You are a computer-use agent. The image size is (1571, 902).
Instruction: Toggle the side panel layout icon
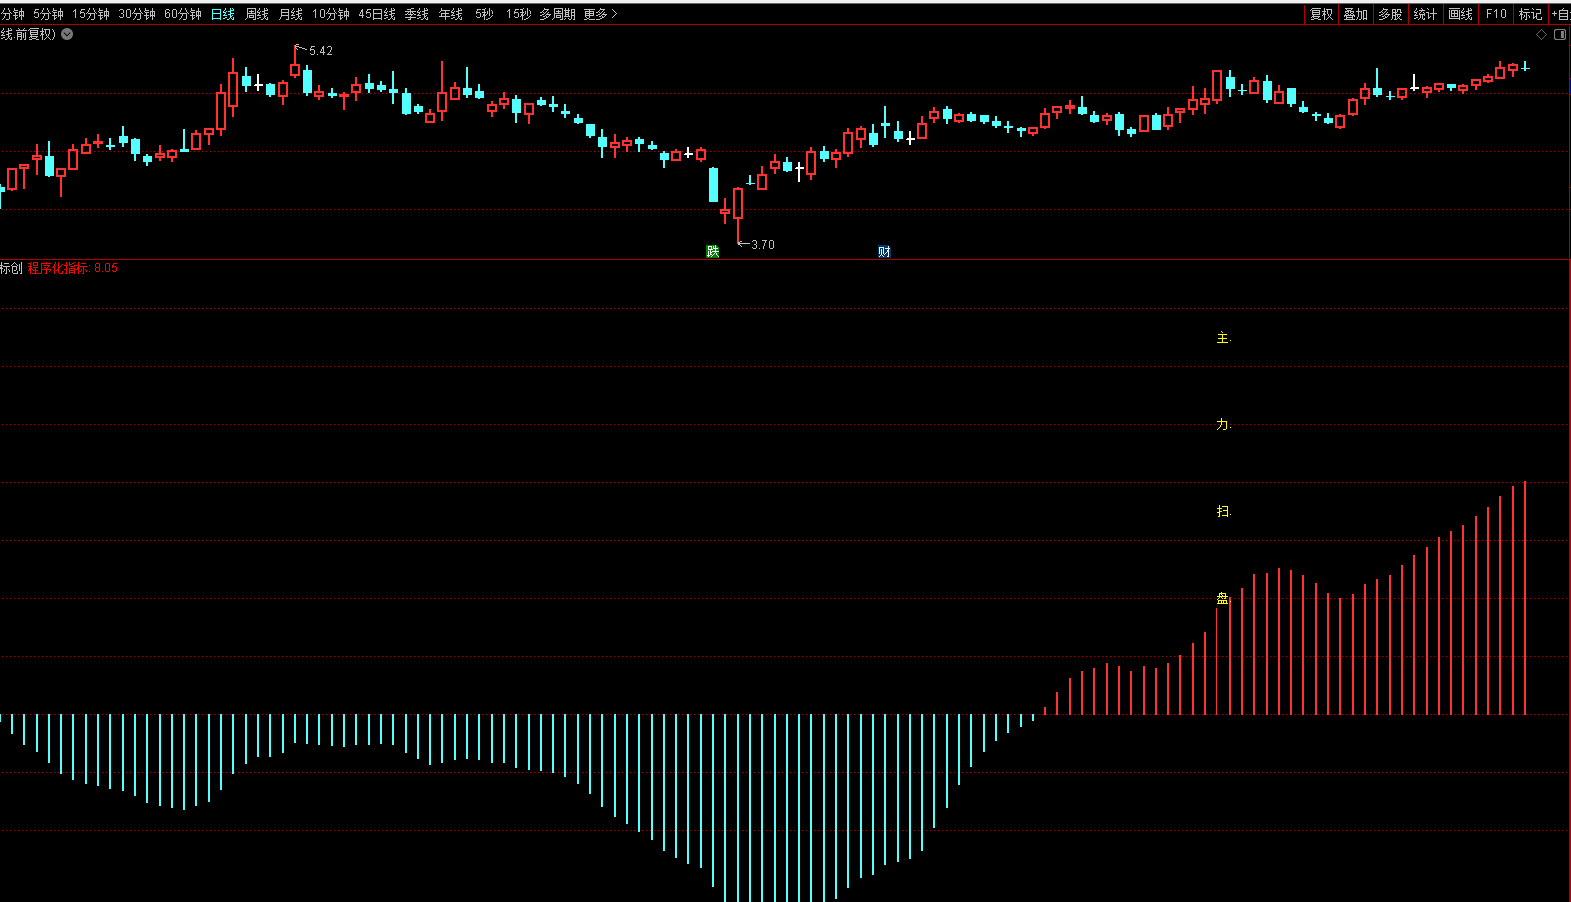tap(1559, 34)
